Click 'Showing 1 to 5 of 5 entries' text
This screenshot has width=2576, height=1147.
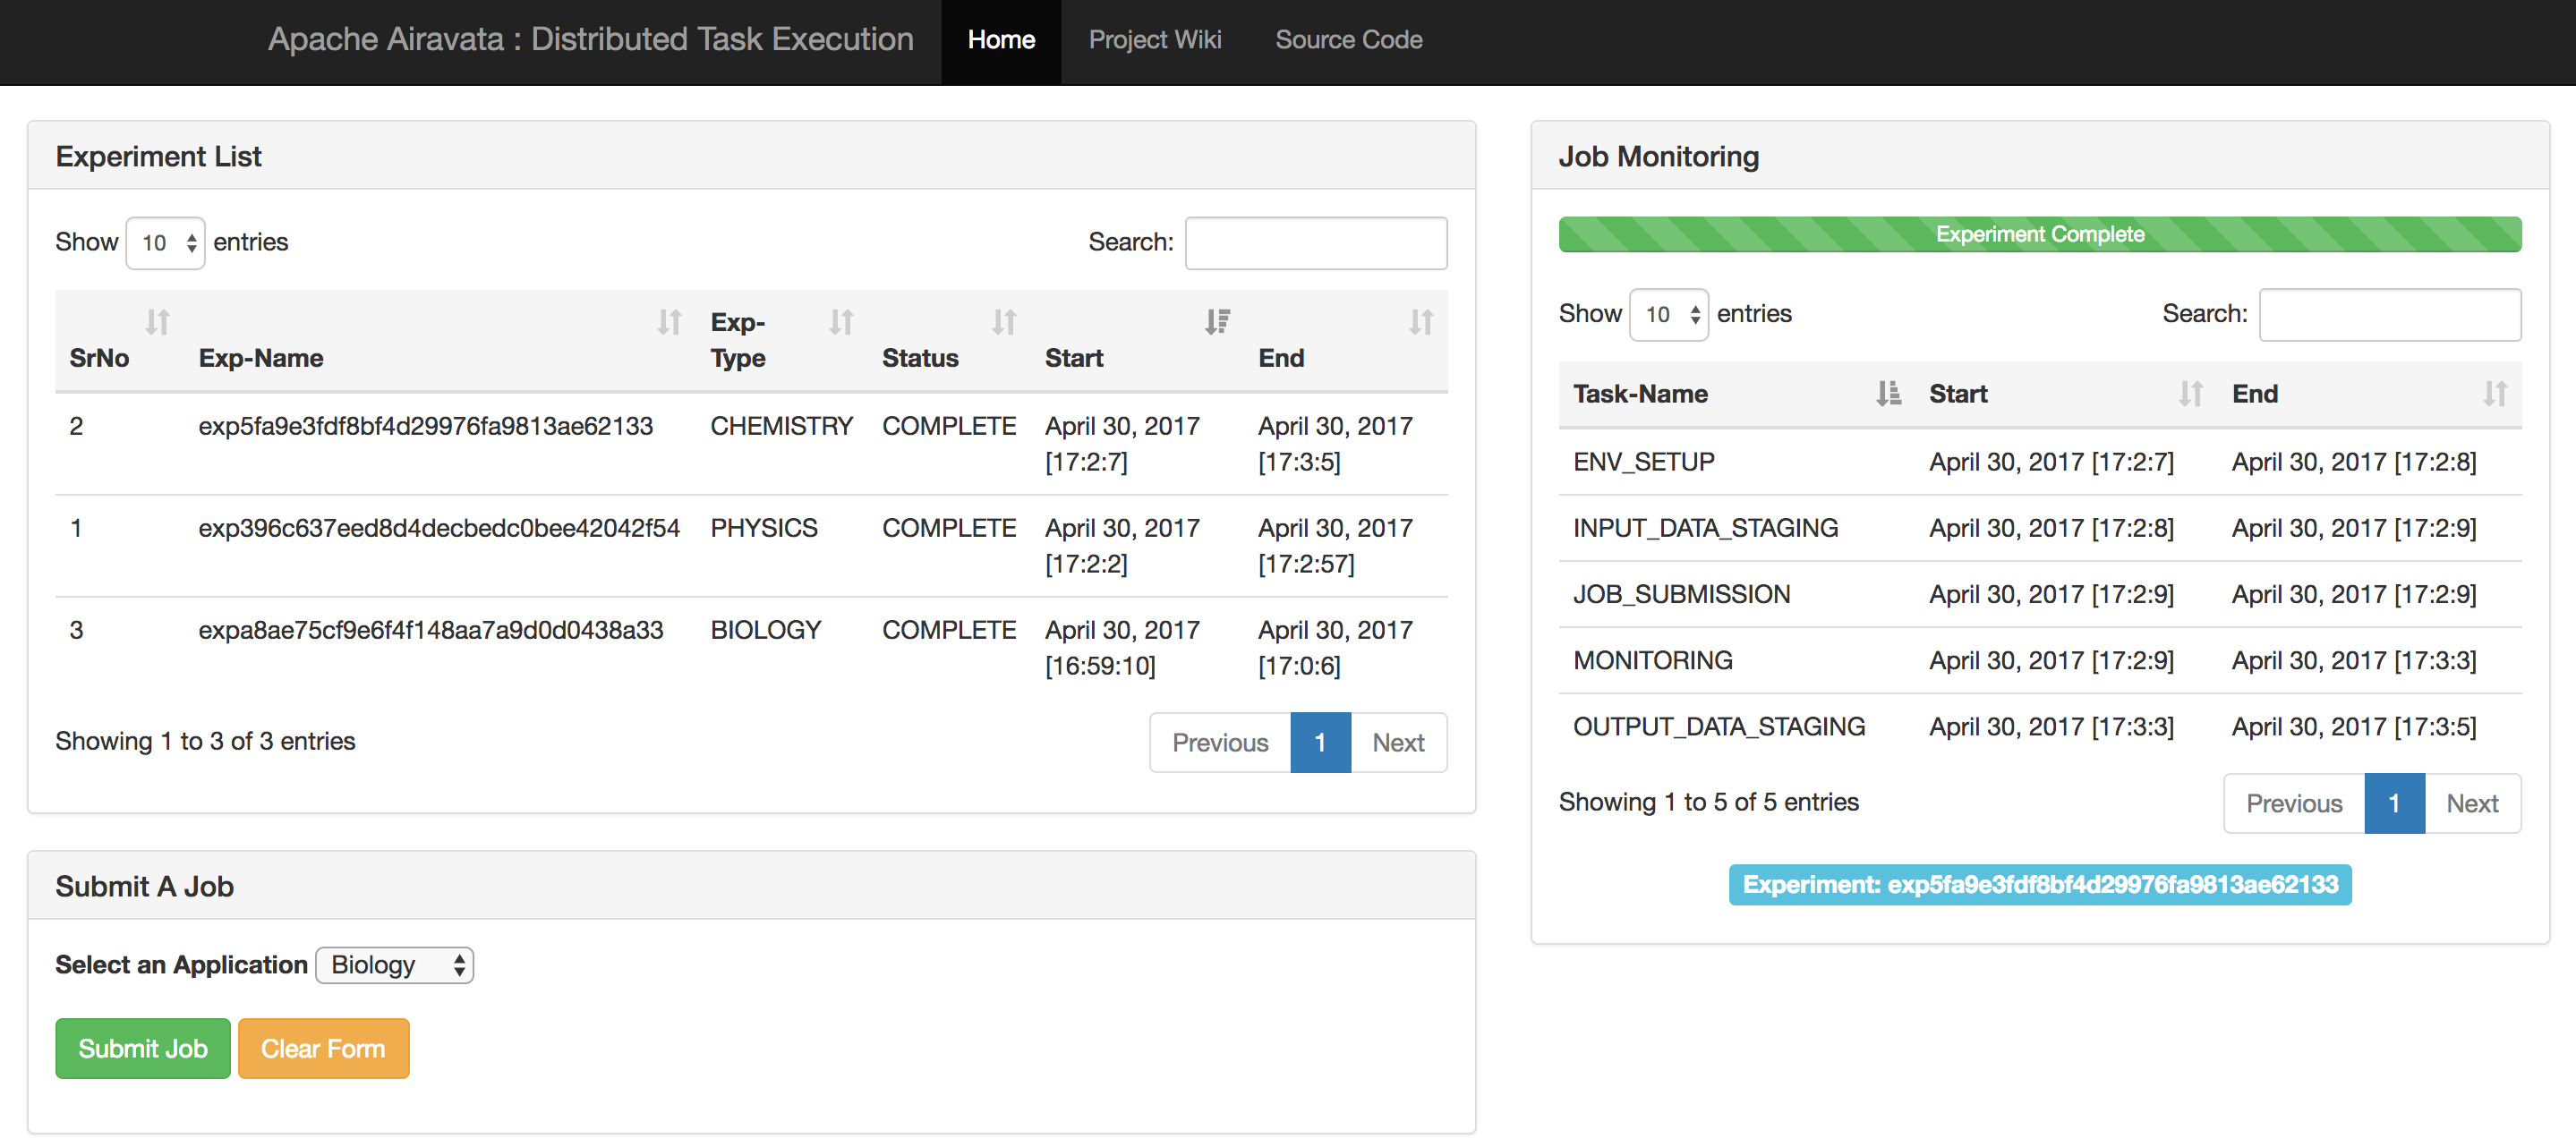(x=1709, y=802)
